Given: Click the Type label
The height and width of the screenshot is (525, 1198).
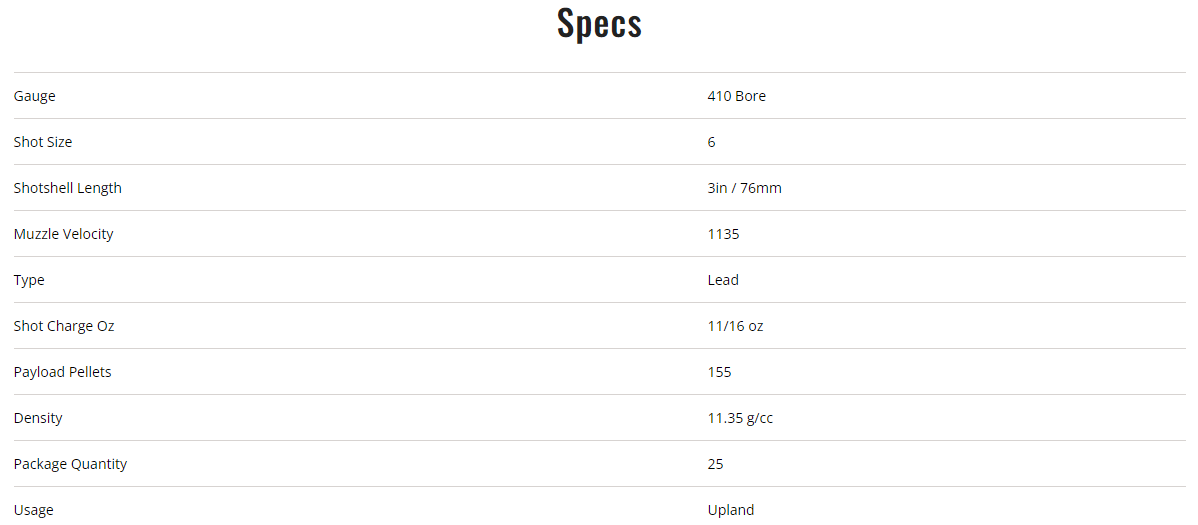Looking at the screenshot, I should 29,280.
